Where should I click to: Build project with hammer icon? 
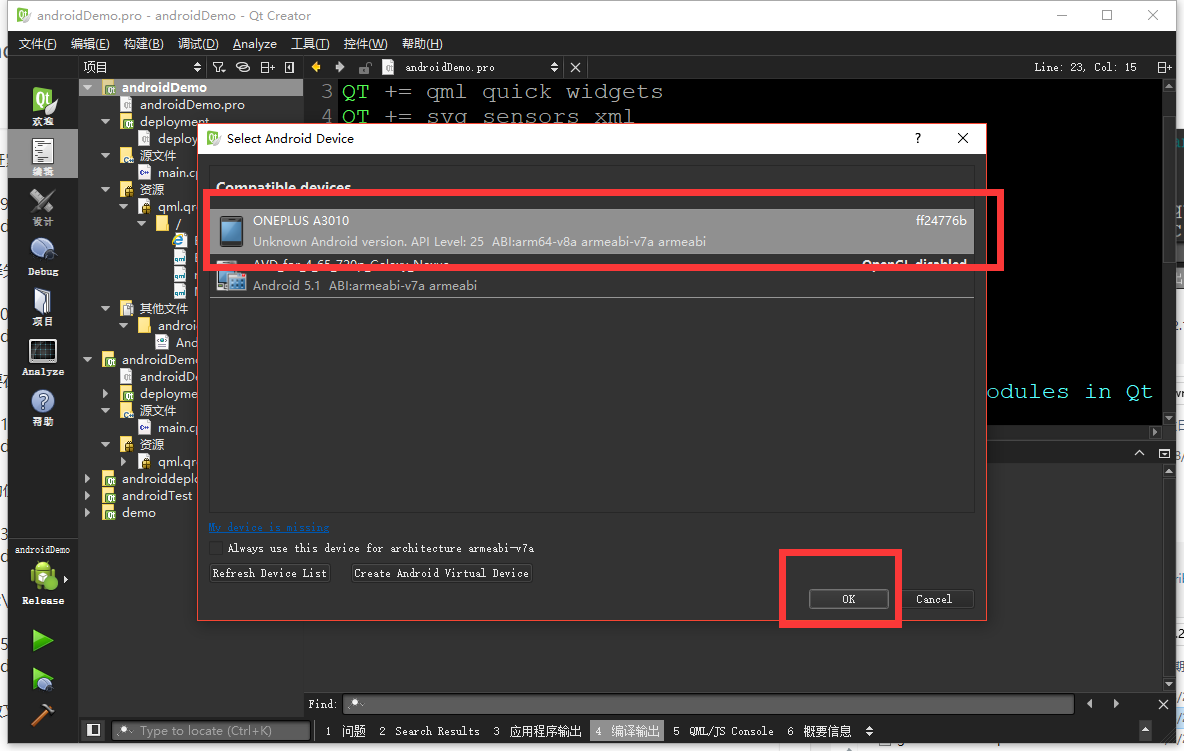pyautogui.click(x=43, y=713)
